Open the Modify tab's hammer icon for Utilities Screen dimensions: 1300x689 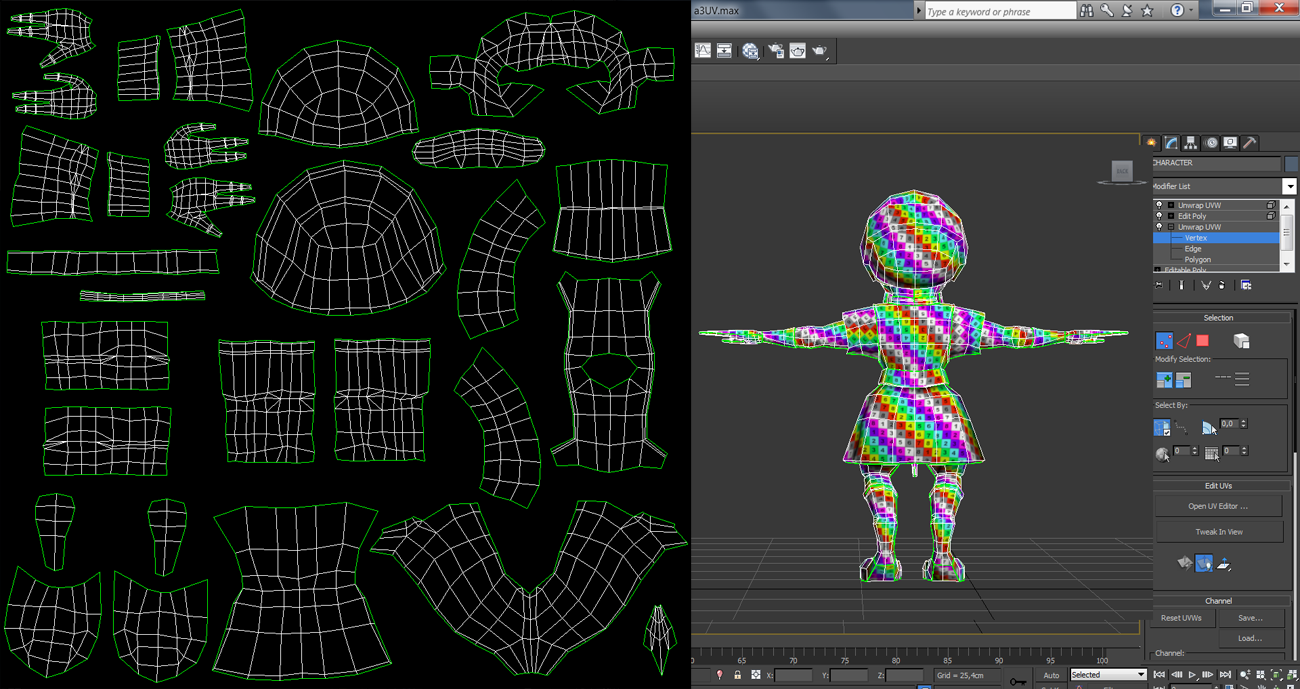pyautogui.click(x=1249, y=141)
